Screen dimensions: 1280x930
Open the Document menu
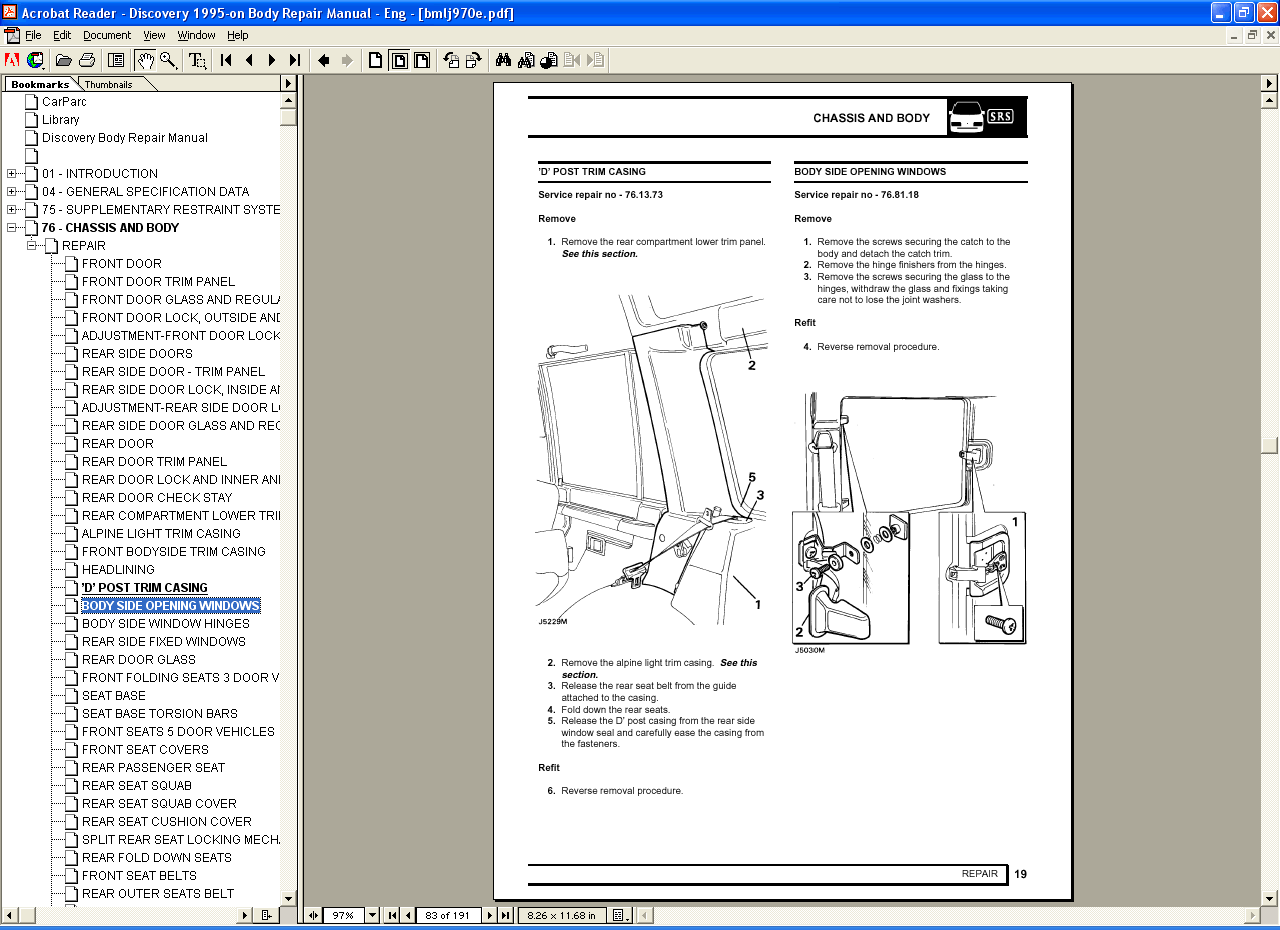point(107,35)
